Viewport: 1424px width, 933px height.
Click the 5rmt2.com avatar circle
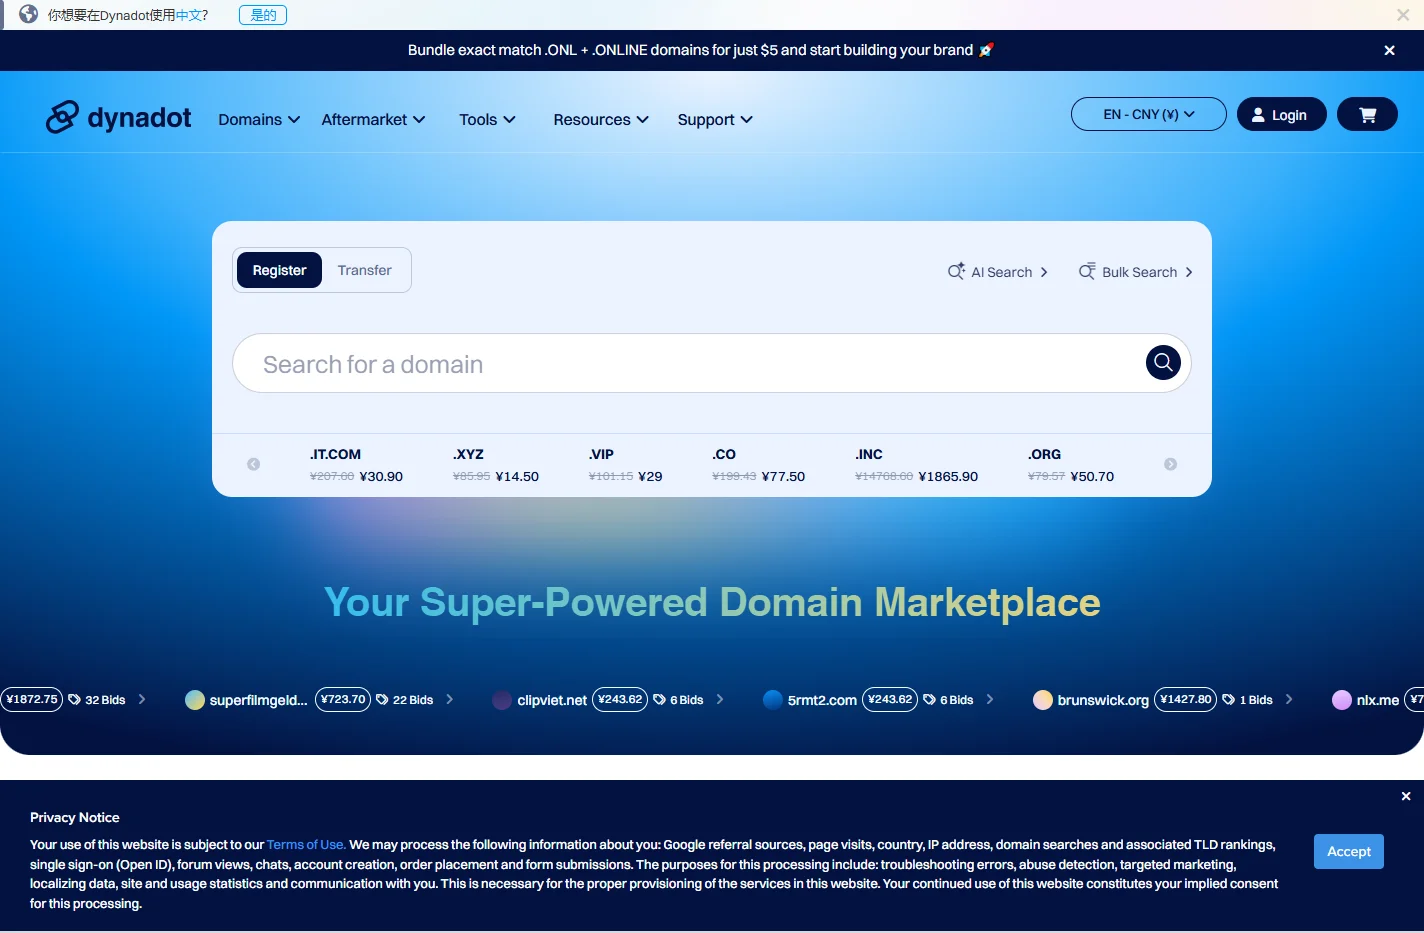point(773,700)
